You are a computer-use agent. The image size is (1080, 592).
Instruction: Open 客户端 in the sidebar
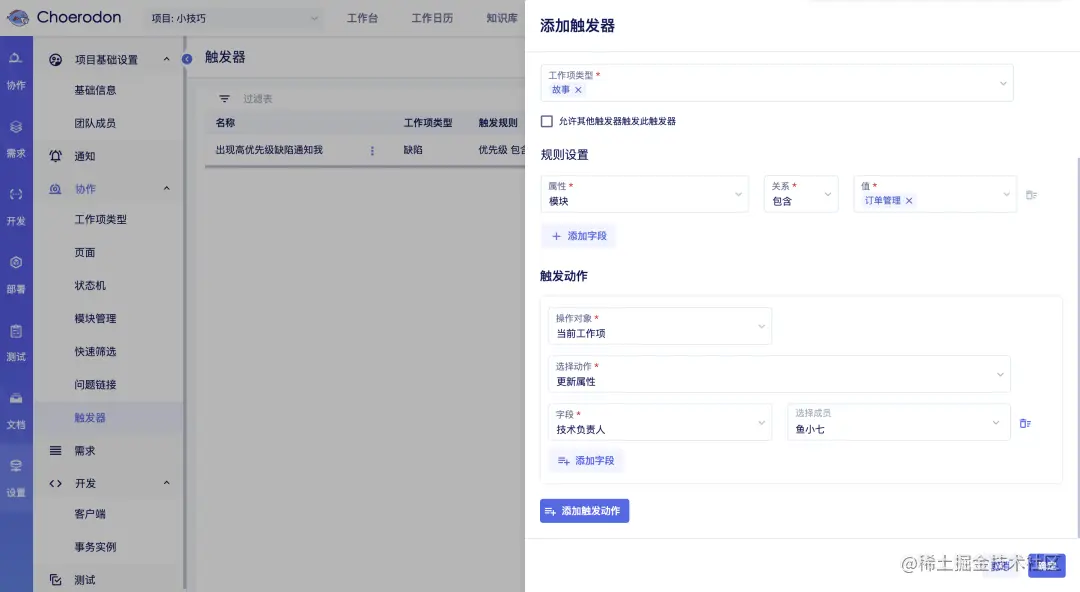click(x=90, y=513)
